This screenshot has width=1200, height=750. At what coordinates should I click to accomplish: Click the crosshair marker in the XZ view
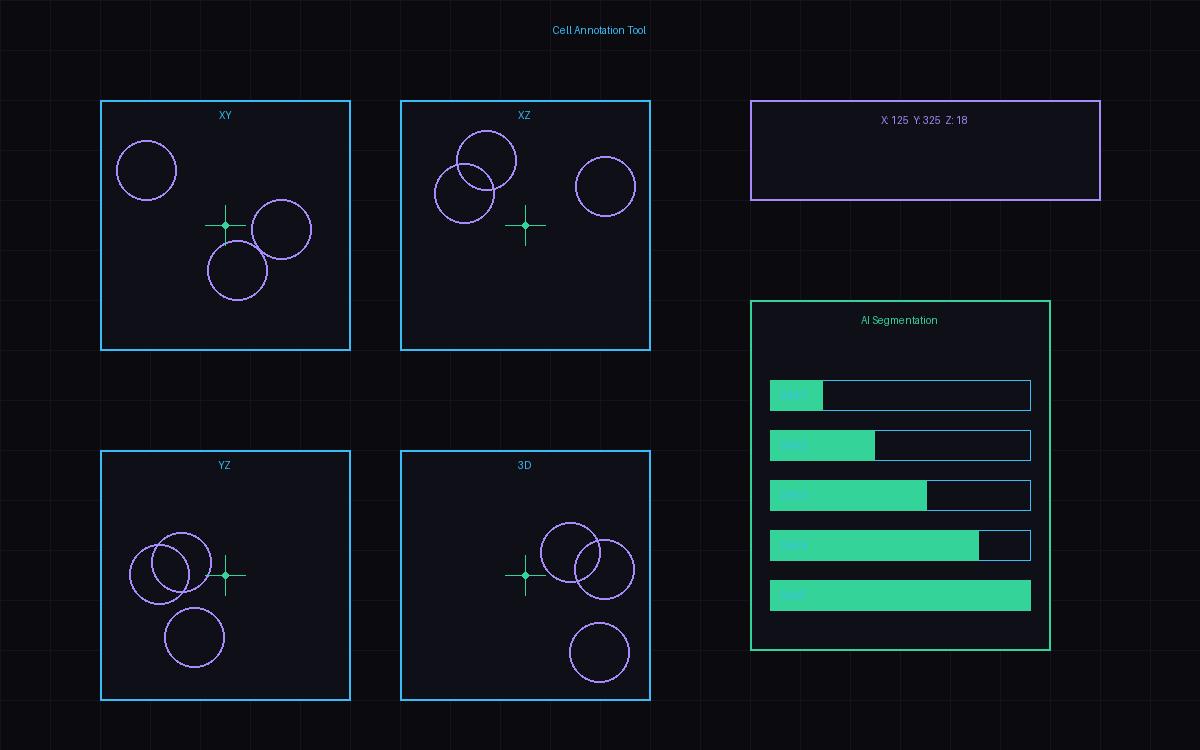coord(525,225)
